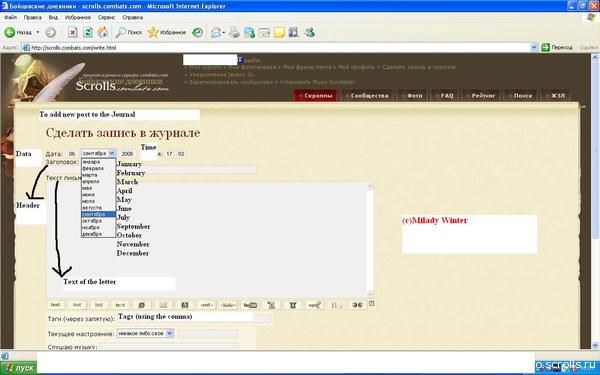Image resolution: width=600 pixels, height=375 pixels.
Task: Click the Discuss toolbar icon
Action: 264,33
